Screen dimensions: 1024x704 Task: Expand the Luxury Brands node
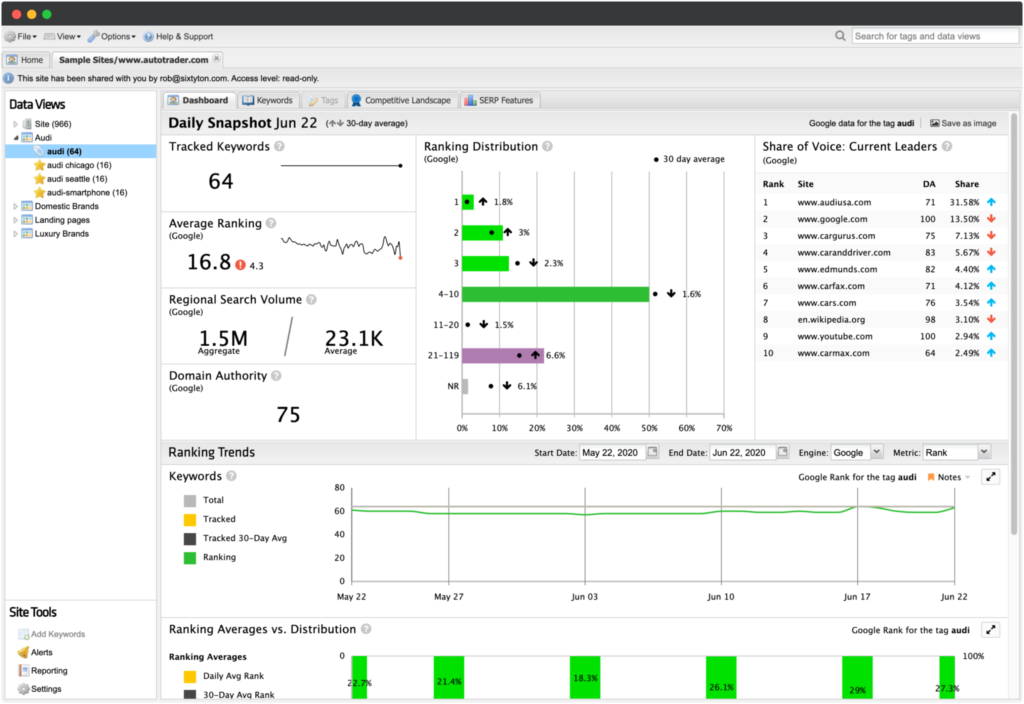[16, 234]
